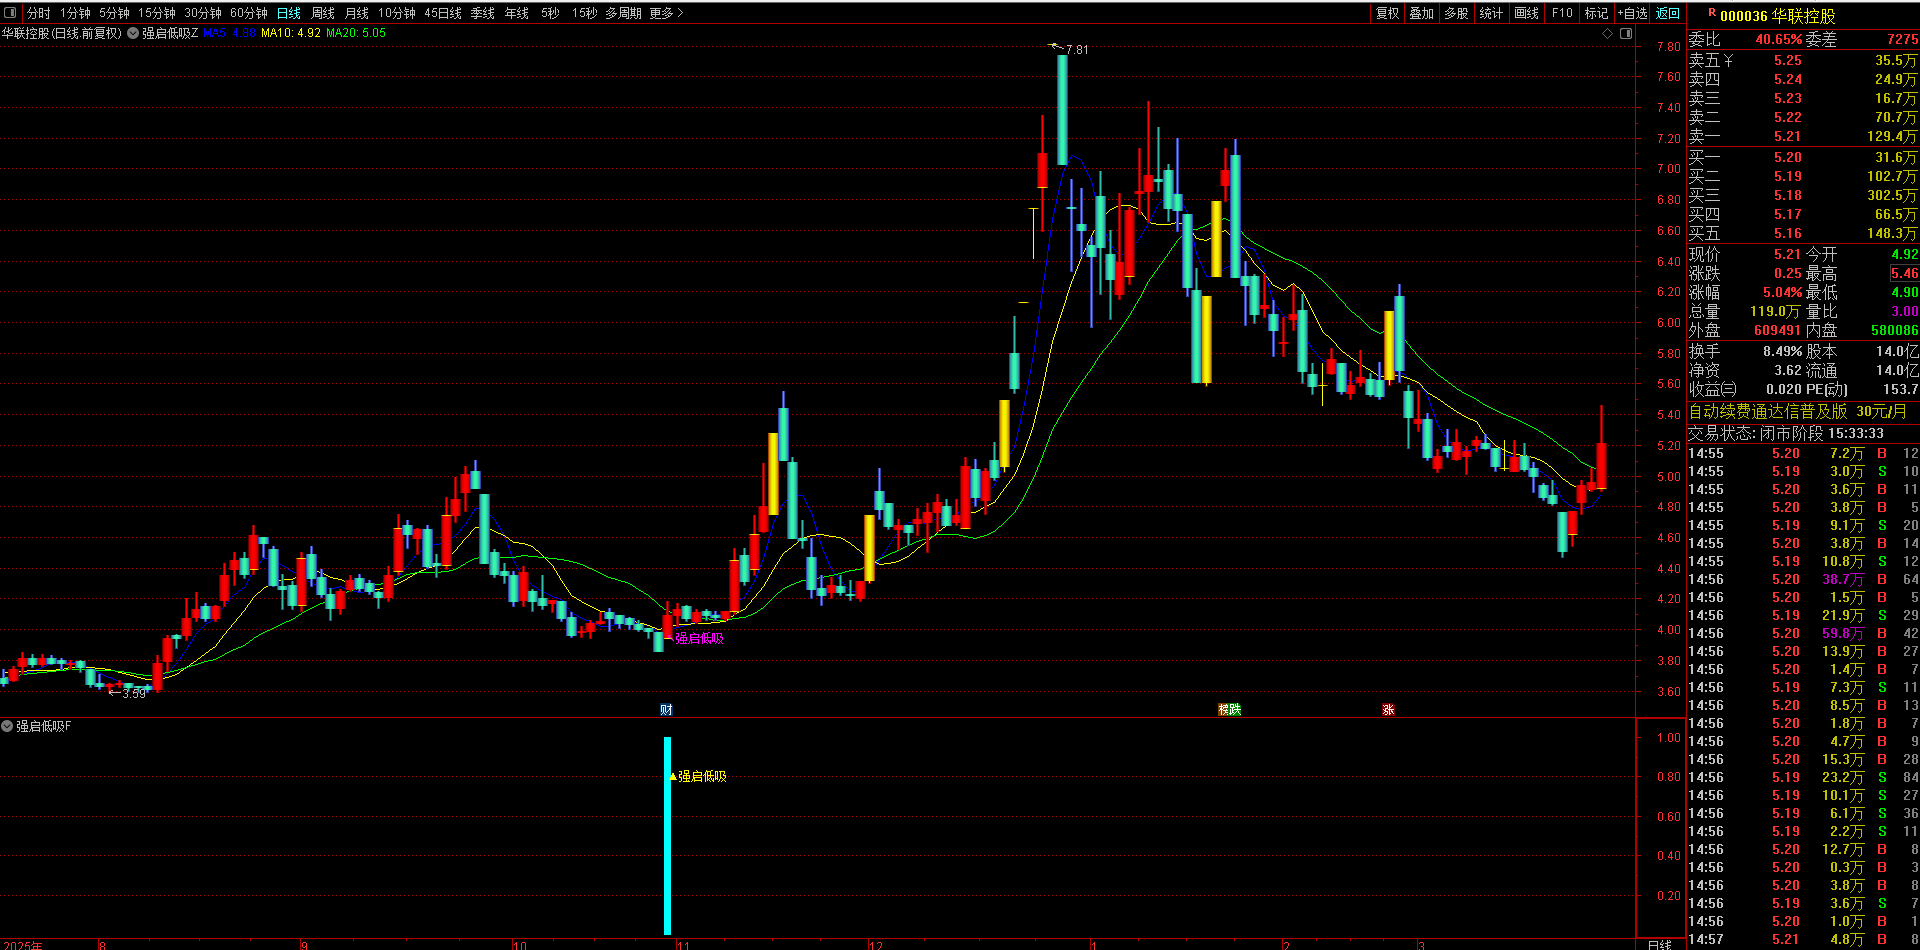Switch to the 30分钟 period tab
This screenshot has width=1920, height=950.
(x=202, y=13)
